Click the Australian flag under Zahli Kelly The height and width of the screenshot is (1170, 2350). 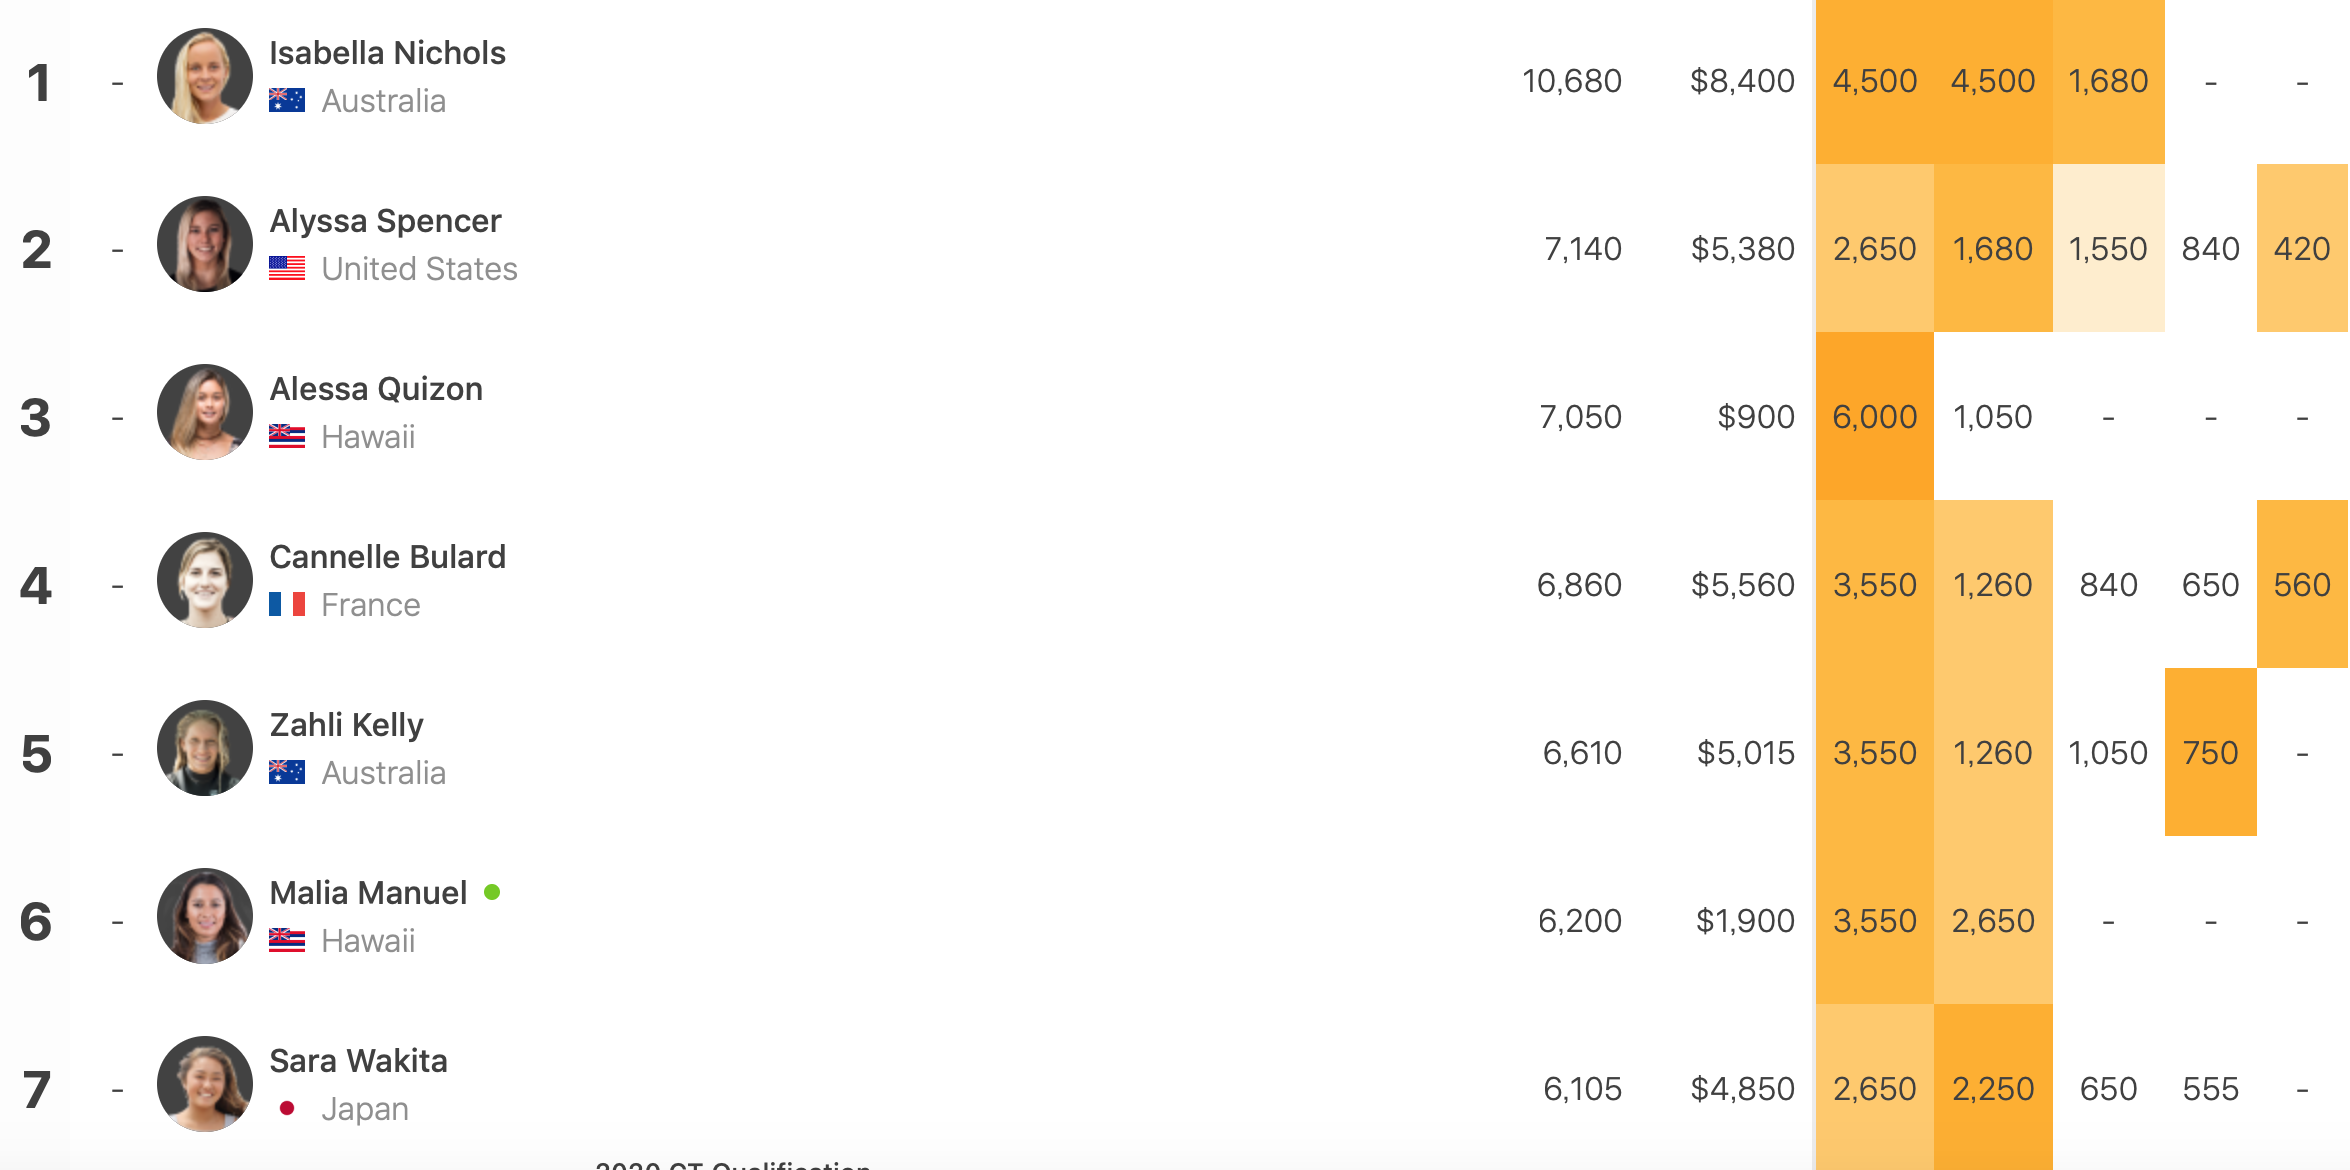(x=287, y=772)
